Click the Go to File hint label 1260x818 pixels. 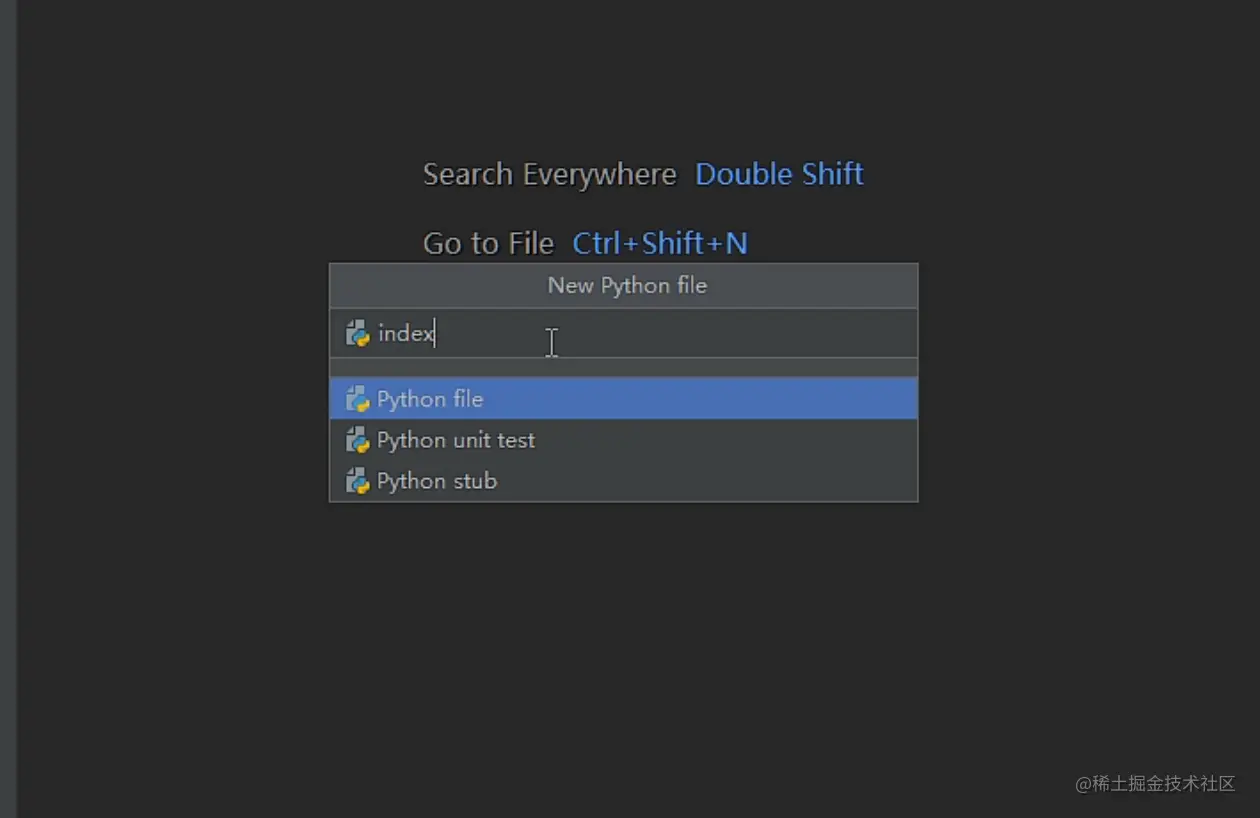point(488,243)
